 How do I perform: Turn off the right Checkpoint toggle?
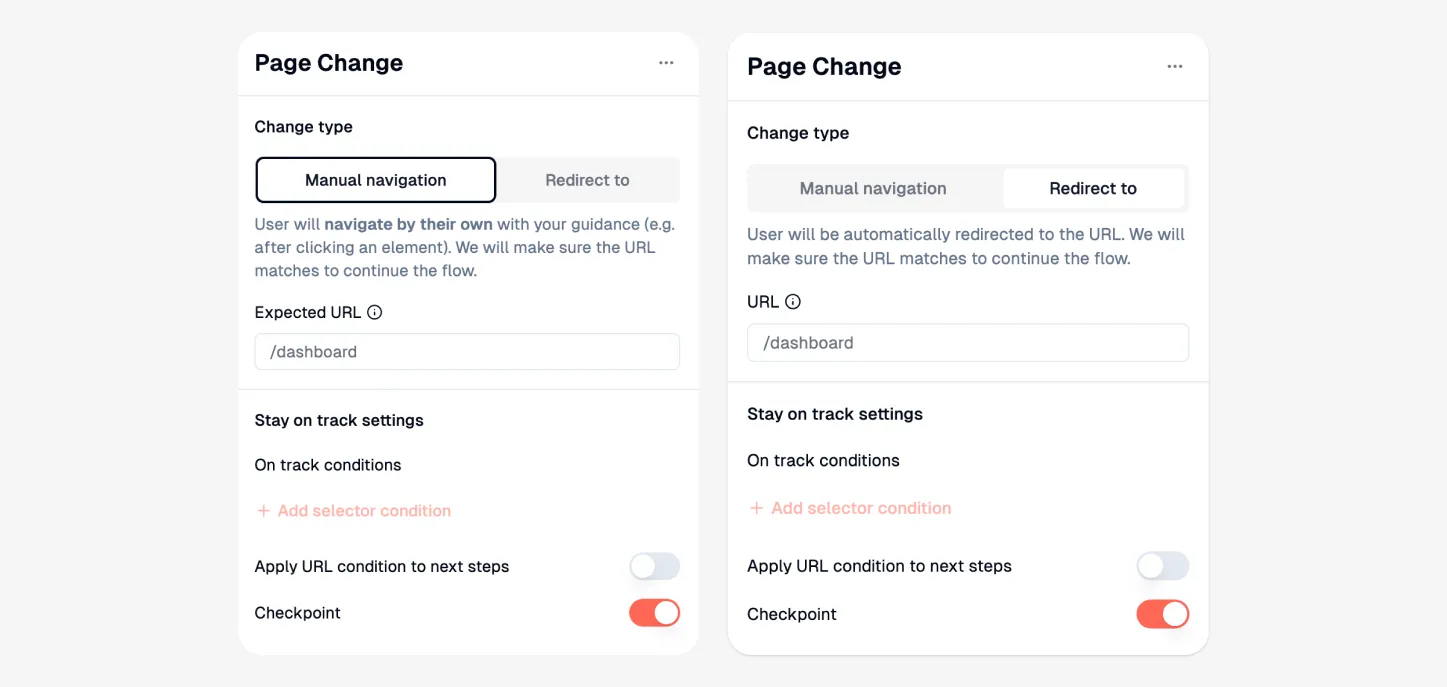coord(1162,614)
